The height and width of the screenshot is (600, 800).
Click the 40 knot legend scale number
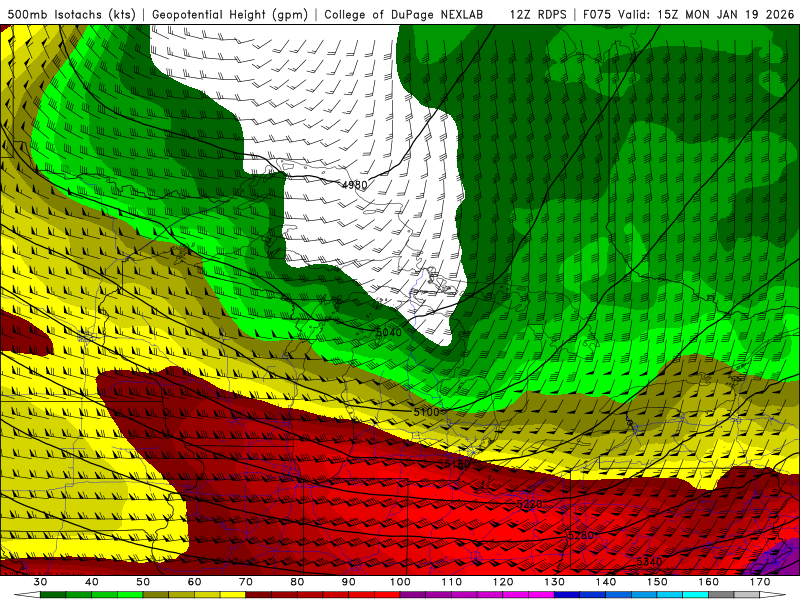point(92,582)
